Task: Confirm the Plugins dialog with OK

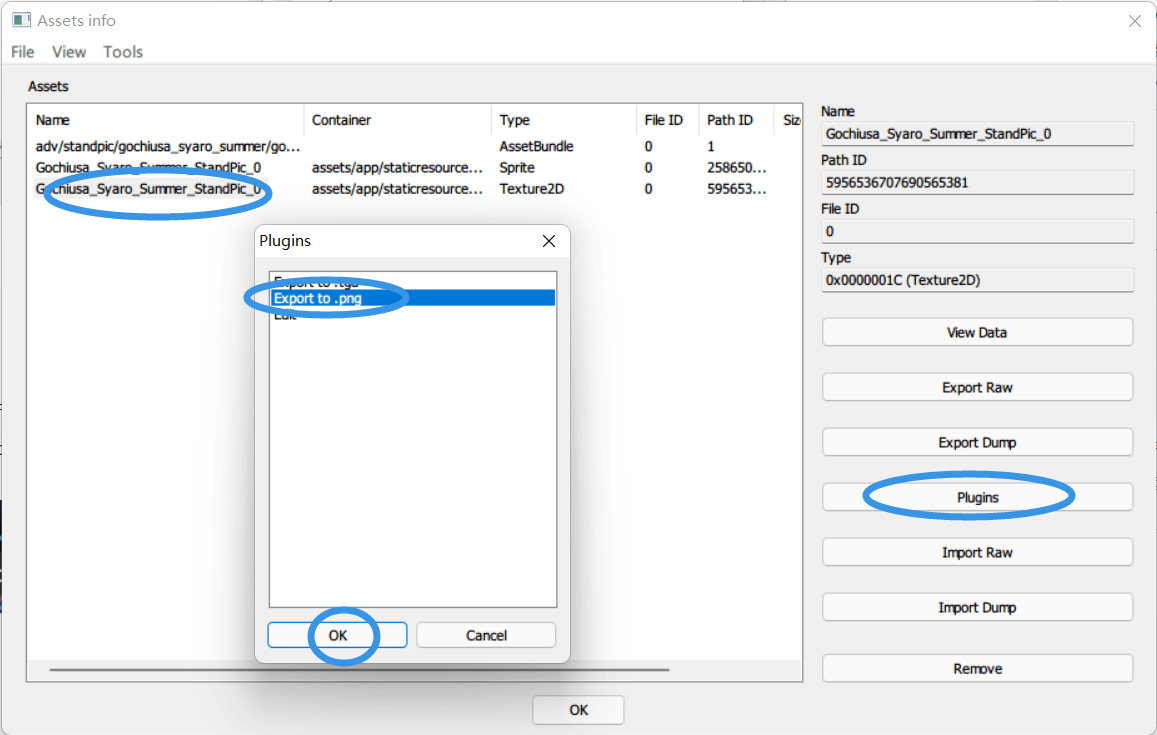Action: (x=337, y=635)
